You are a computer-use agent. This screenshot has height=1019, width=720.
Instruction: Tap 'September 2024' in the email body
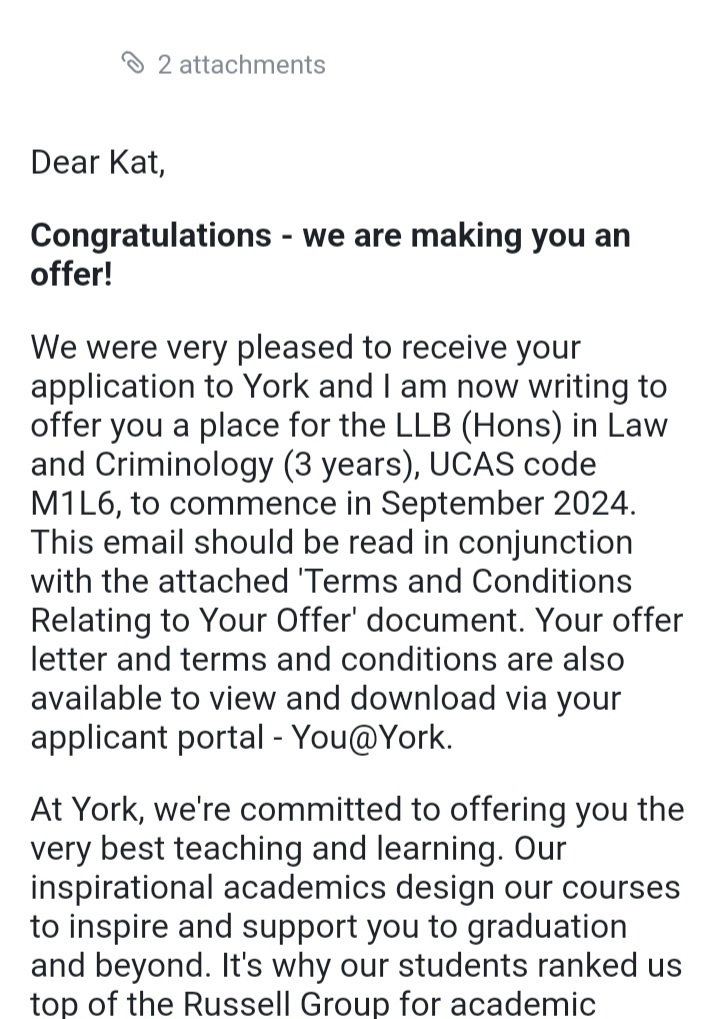505,504
